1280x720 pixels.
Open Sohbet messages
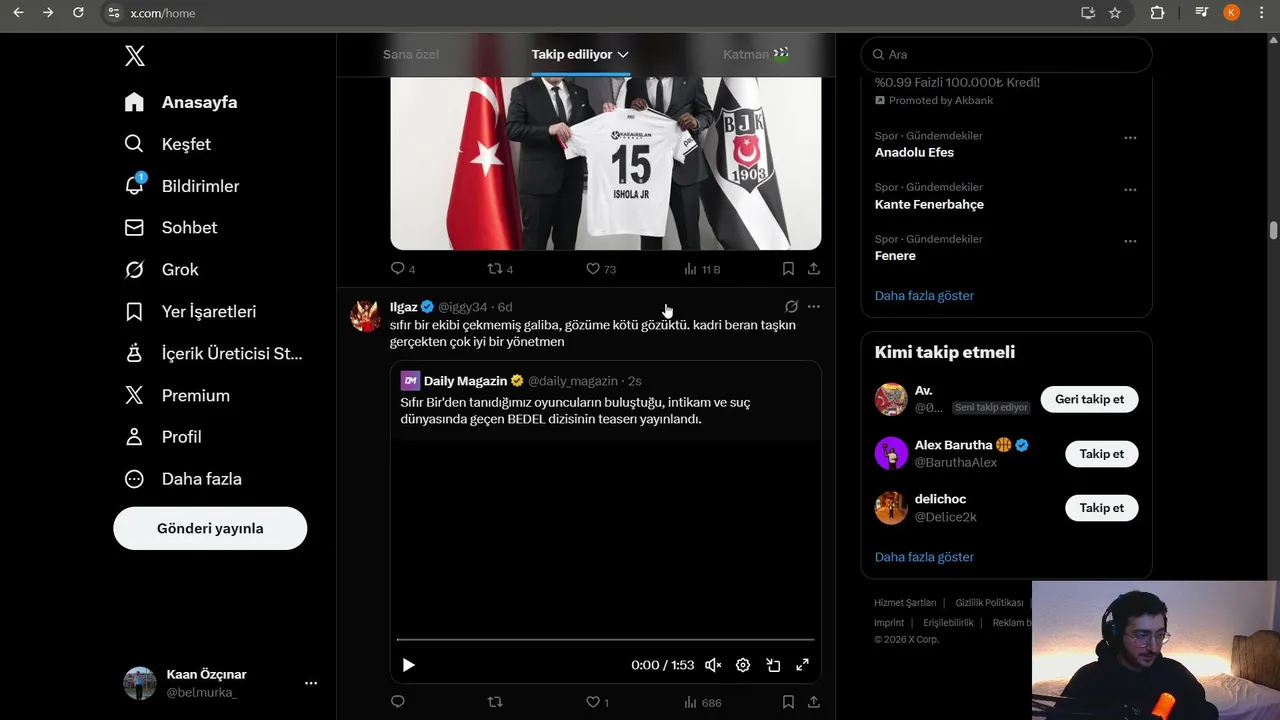(170, 227)
